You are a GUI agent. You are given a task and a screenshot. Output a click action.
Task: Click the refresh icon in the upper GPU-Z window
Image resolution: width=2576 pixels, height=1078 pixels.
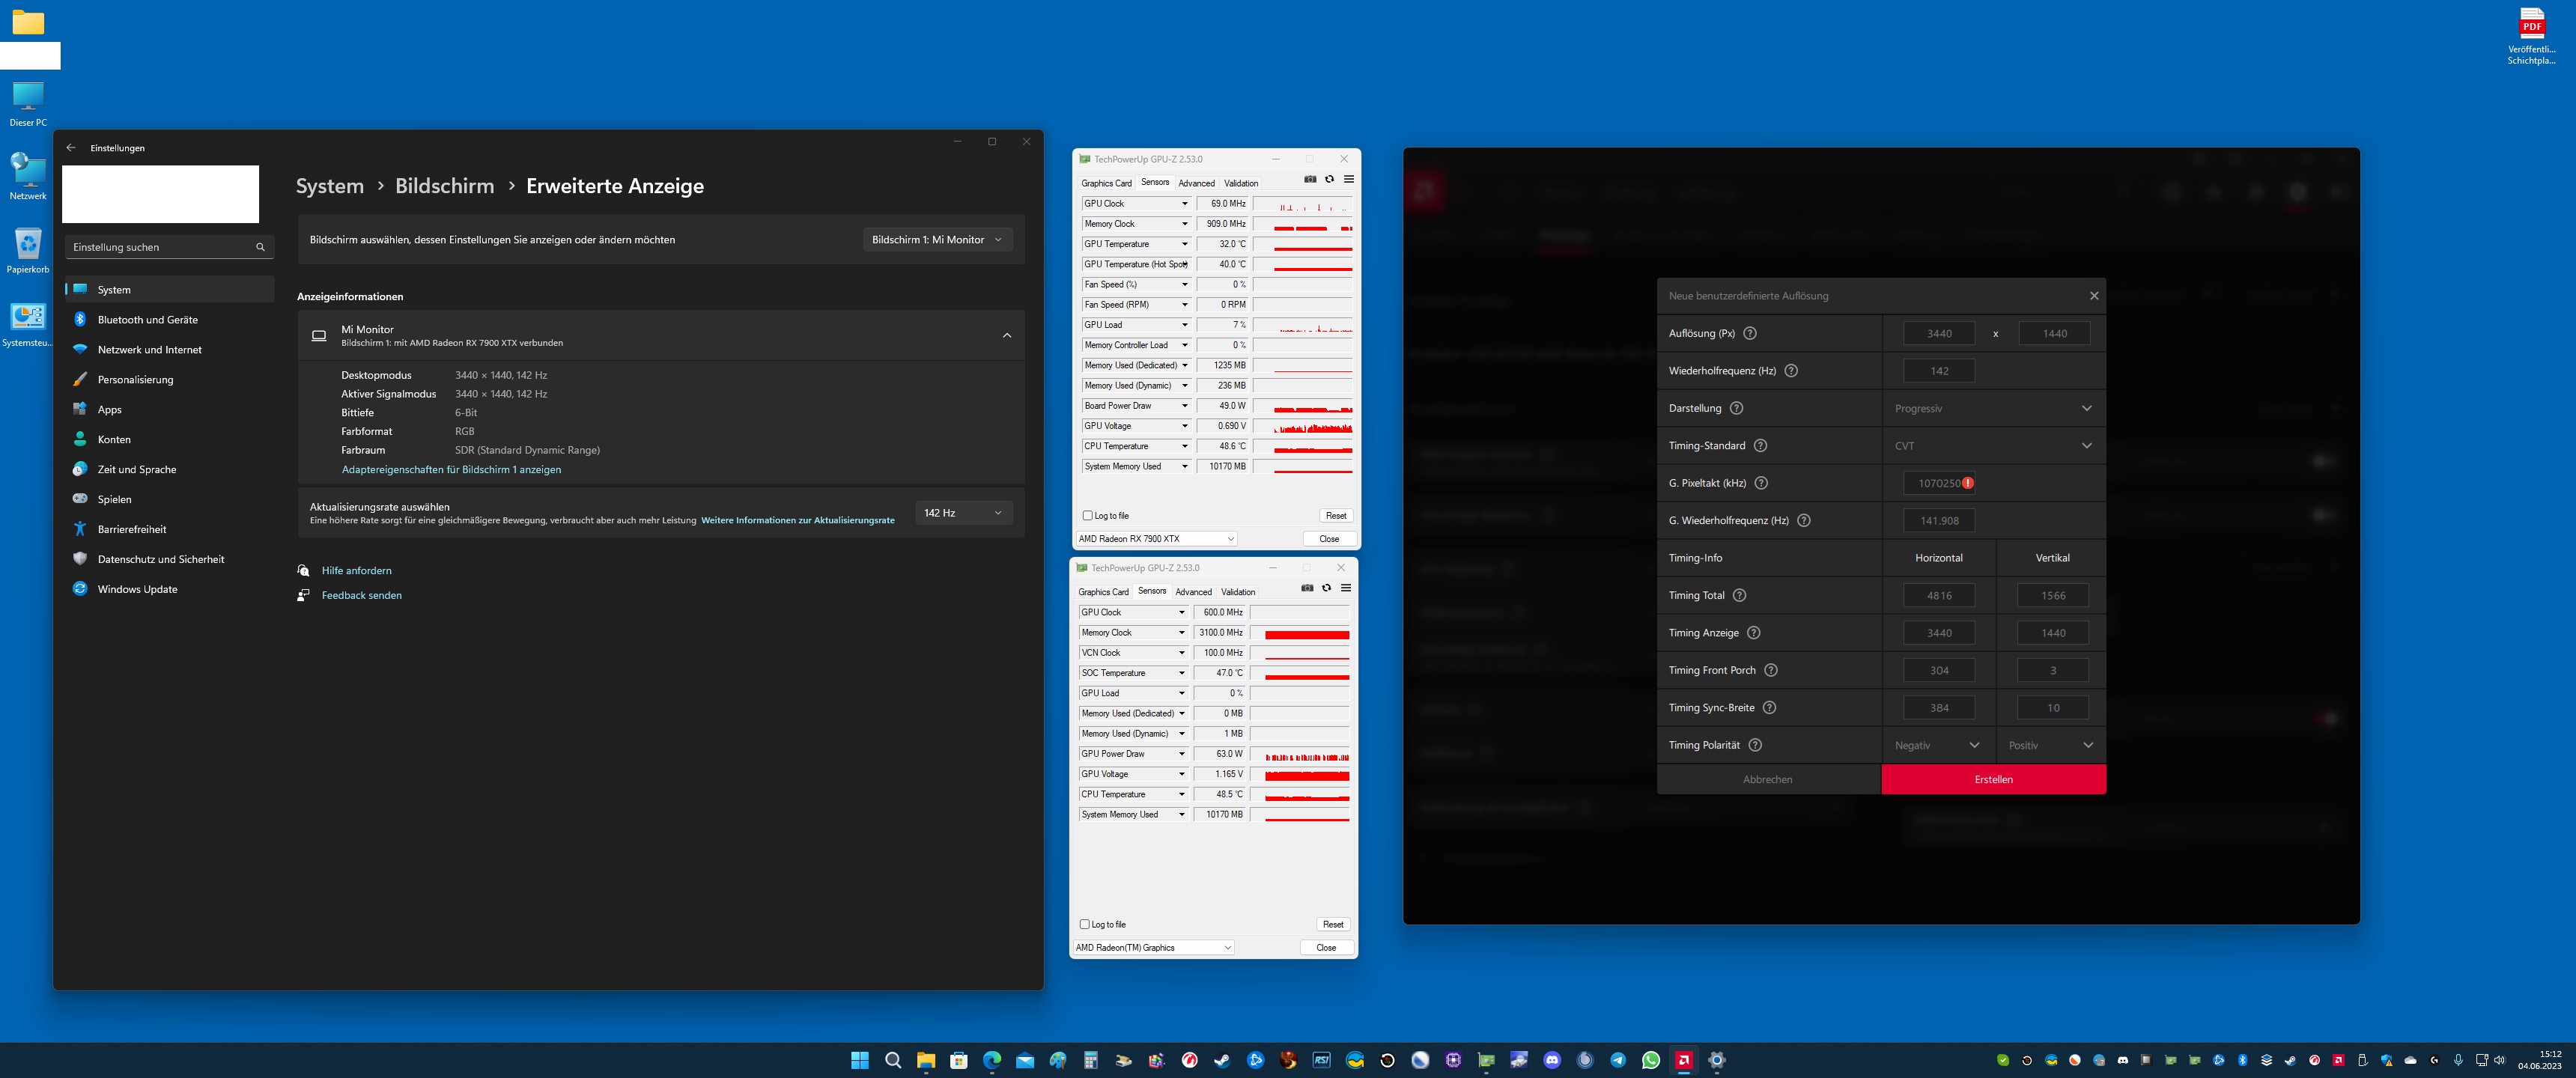click(x=1329, y=180)
